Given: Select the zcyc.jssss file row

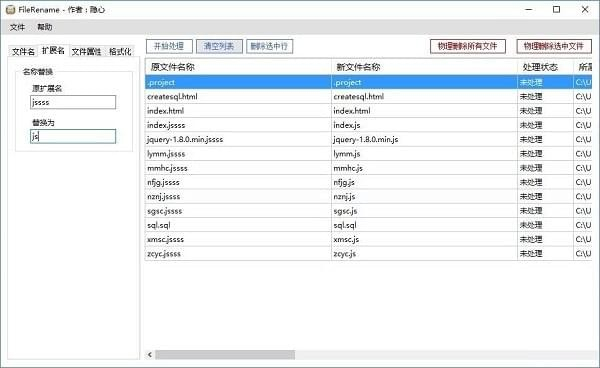Looking at the screenshot, I should point(368,254).
